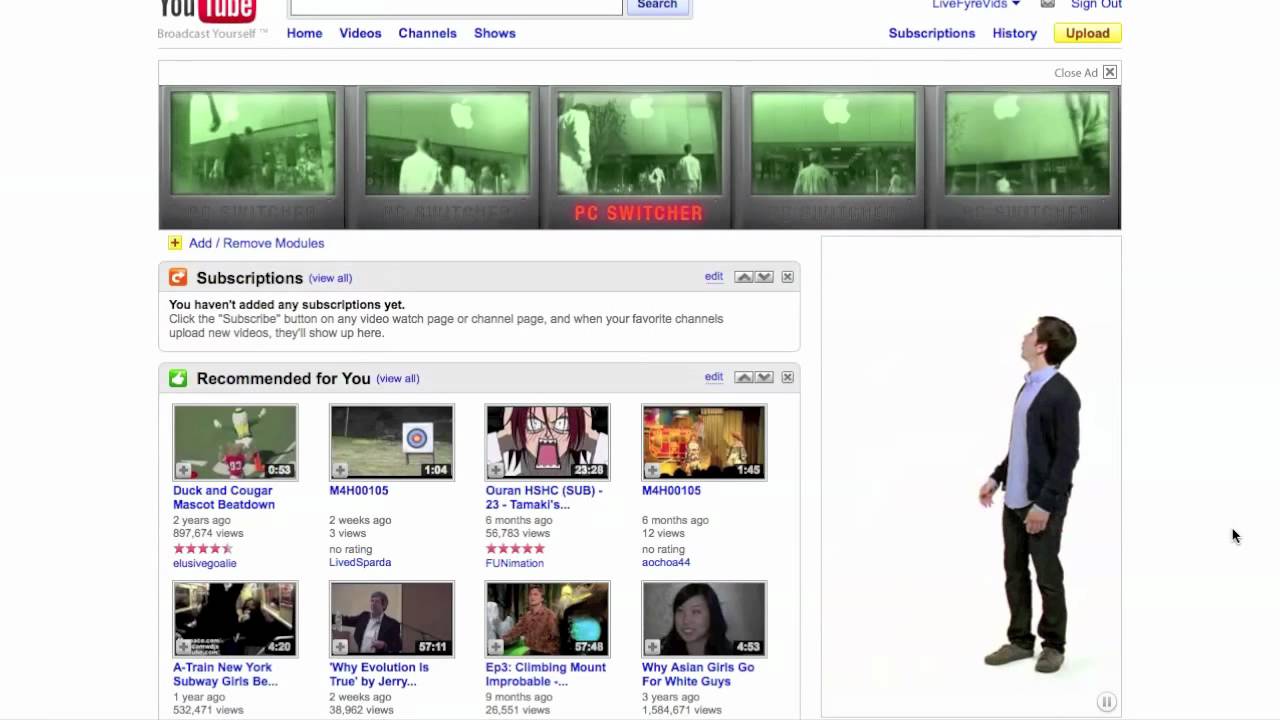Add the 1:45 M4H00105 video to queue
This screenshot has height=720, width=1280.
tap(652, 470)
